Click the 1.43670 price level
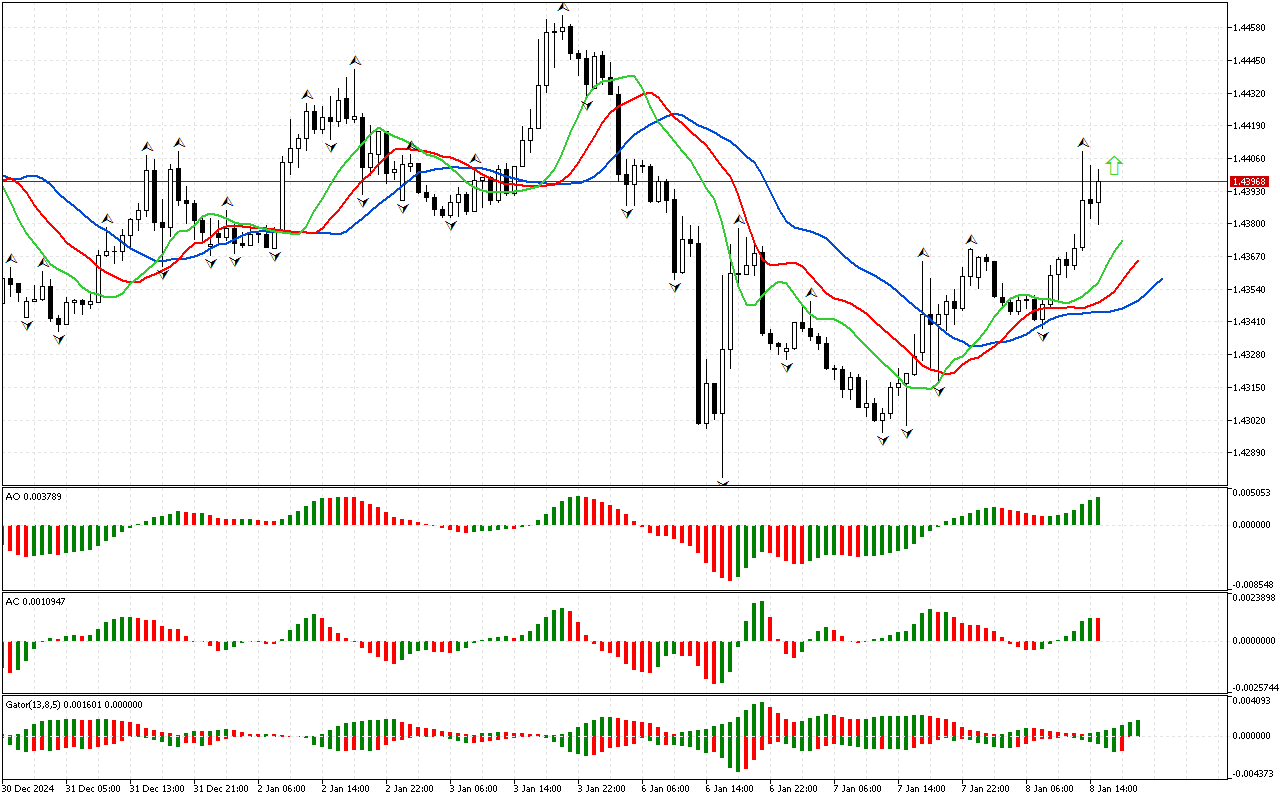Screen dimensions: 1280x800 [x=1250, y=257]
